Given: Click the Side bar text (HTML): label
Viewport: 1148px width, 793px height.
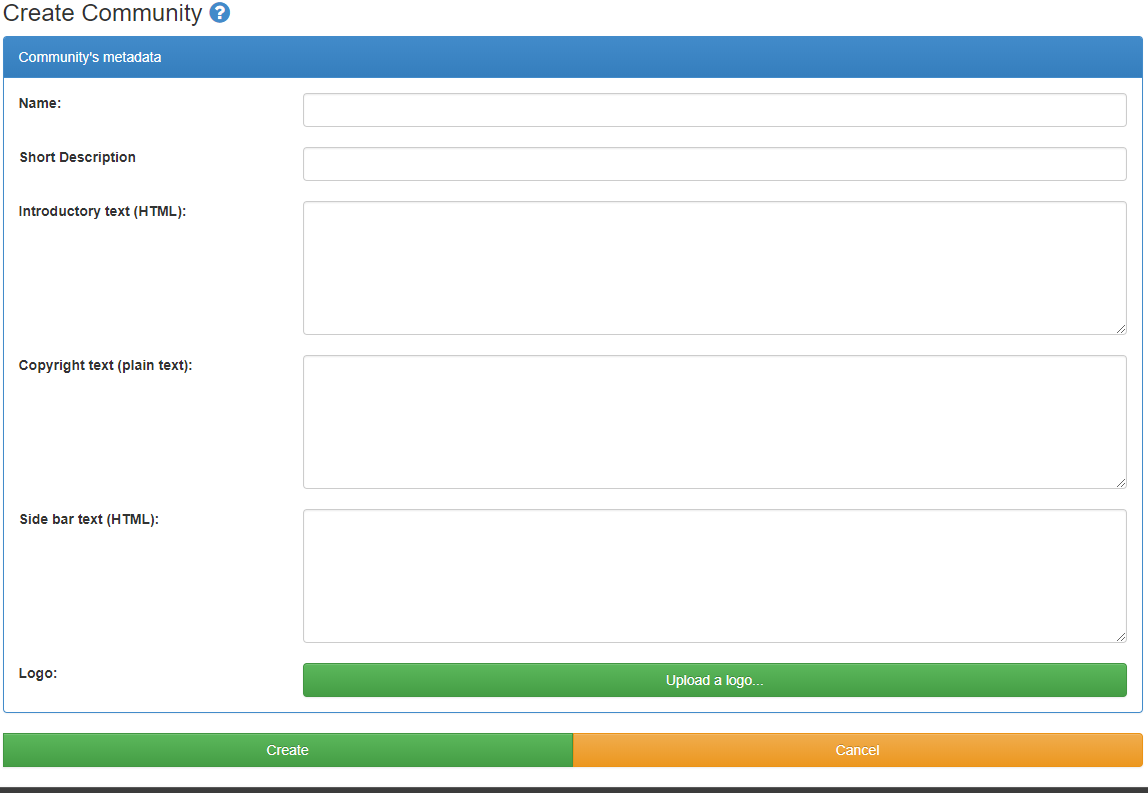Looking at the screenshot, I should pyautogui.click(x=89, y=519).
